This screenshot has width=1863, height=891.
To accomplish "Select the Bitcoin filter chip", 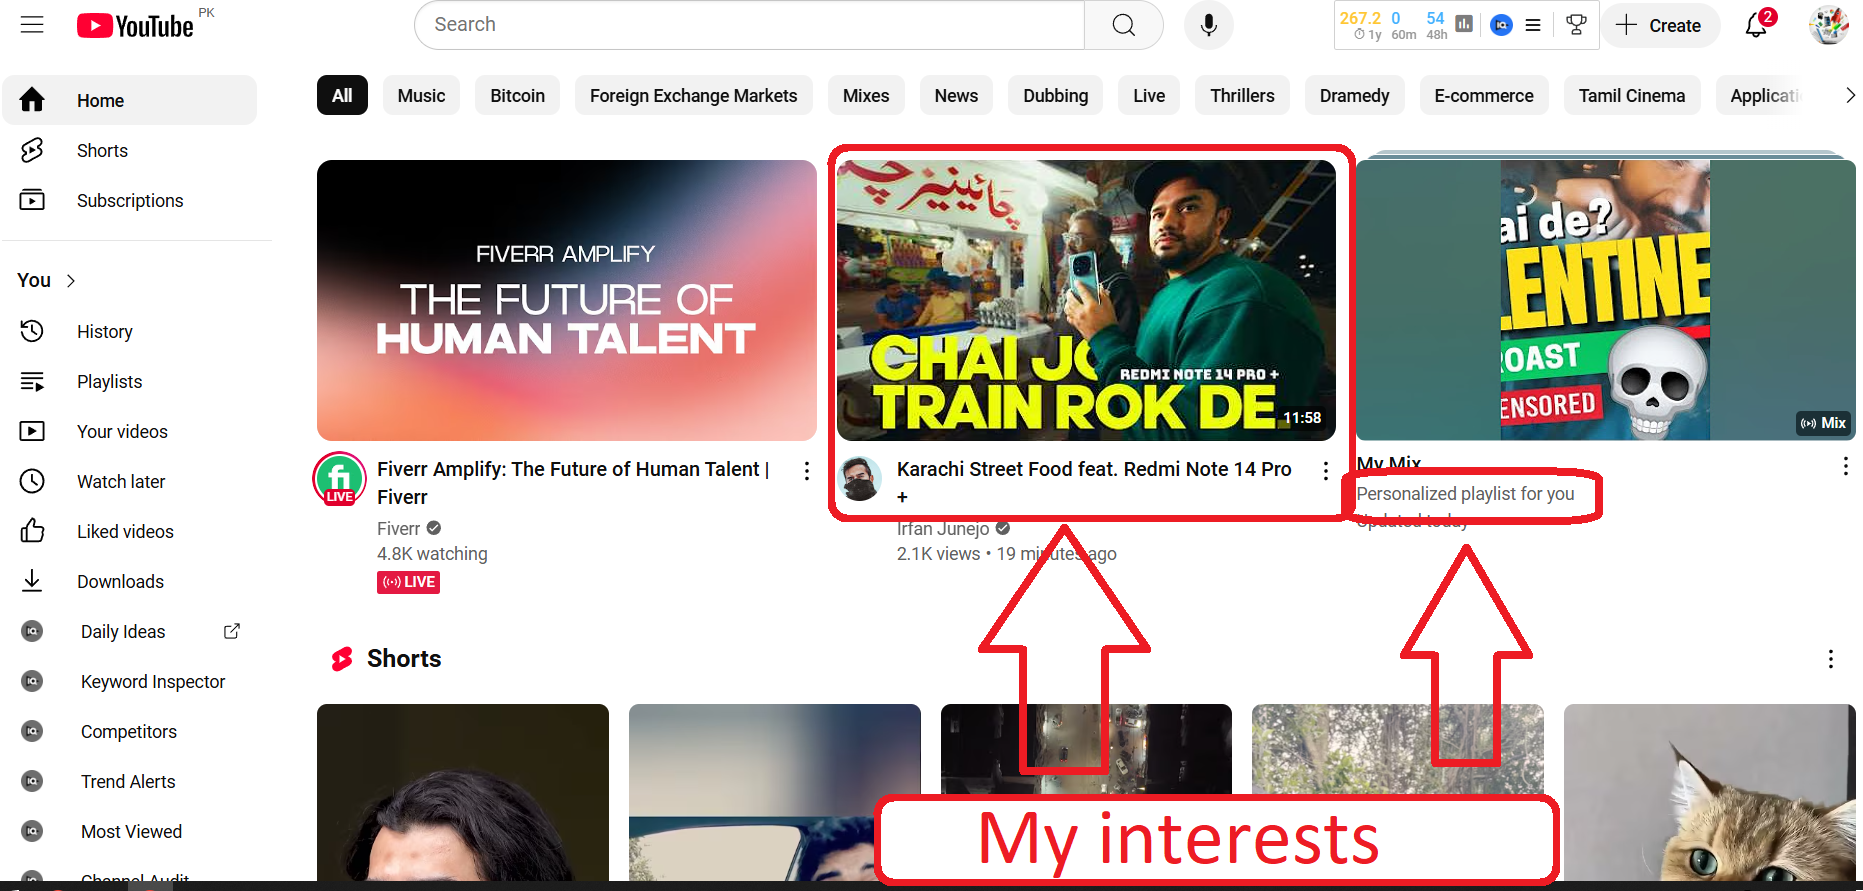I will pyautogui.click(x=517, y=95).
